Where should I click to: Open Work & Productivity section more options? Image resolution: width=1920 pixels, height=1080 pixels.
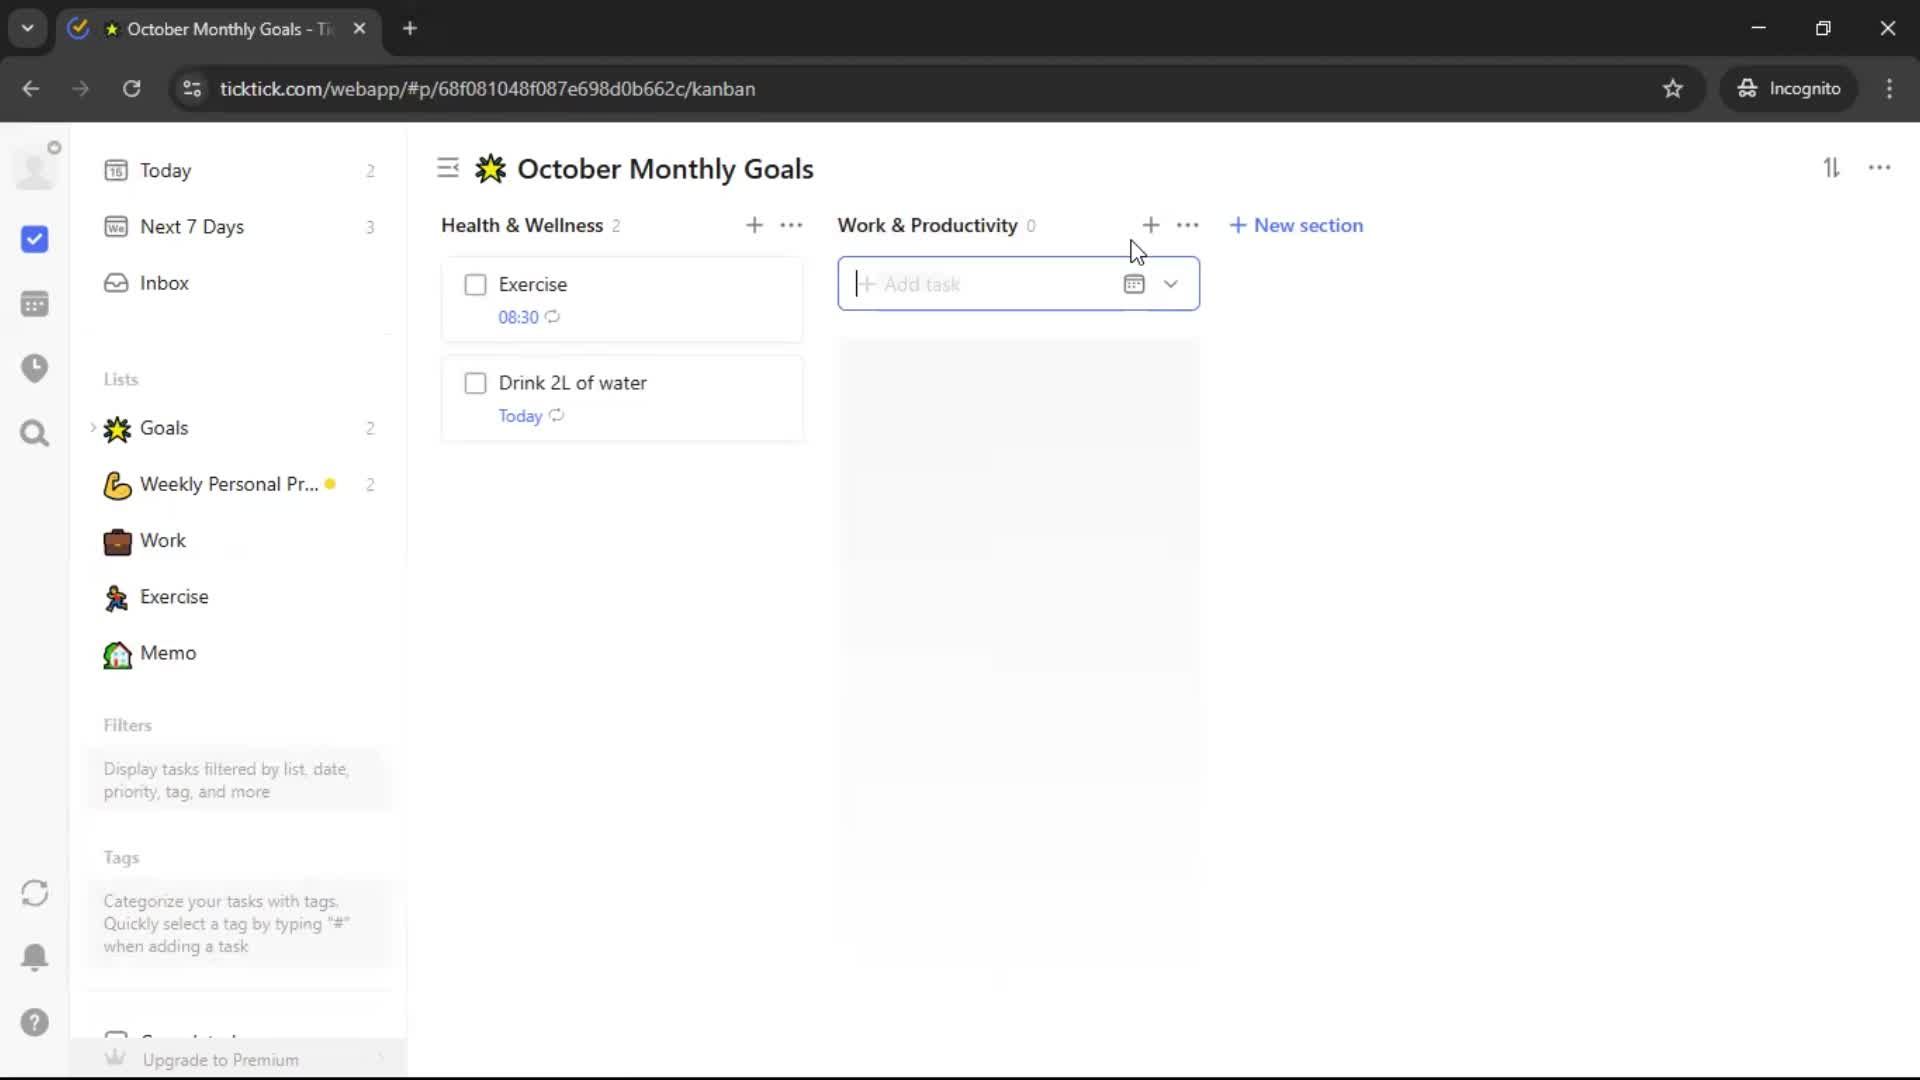tap(1187, 226)
